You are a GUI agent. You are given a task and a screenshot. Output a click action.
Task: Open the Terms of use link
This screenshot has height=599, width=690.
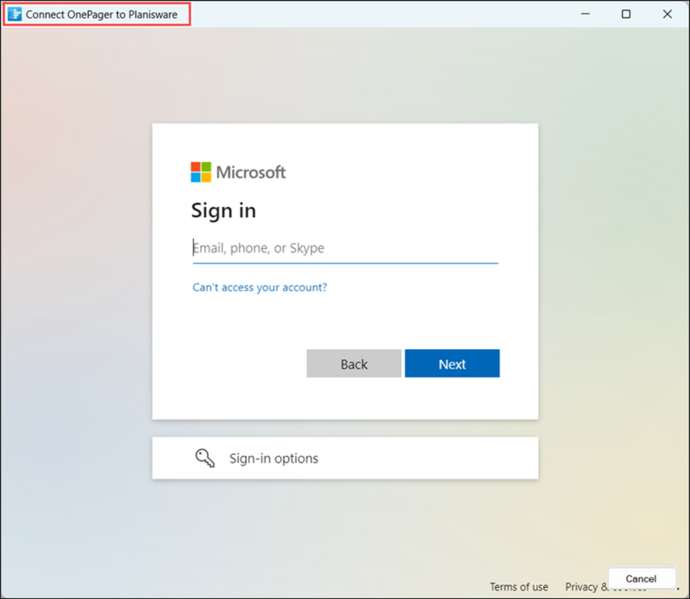coord(519,587)
